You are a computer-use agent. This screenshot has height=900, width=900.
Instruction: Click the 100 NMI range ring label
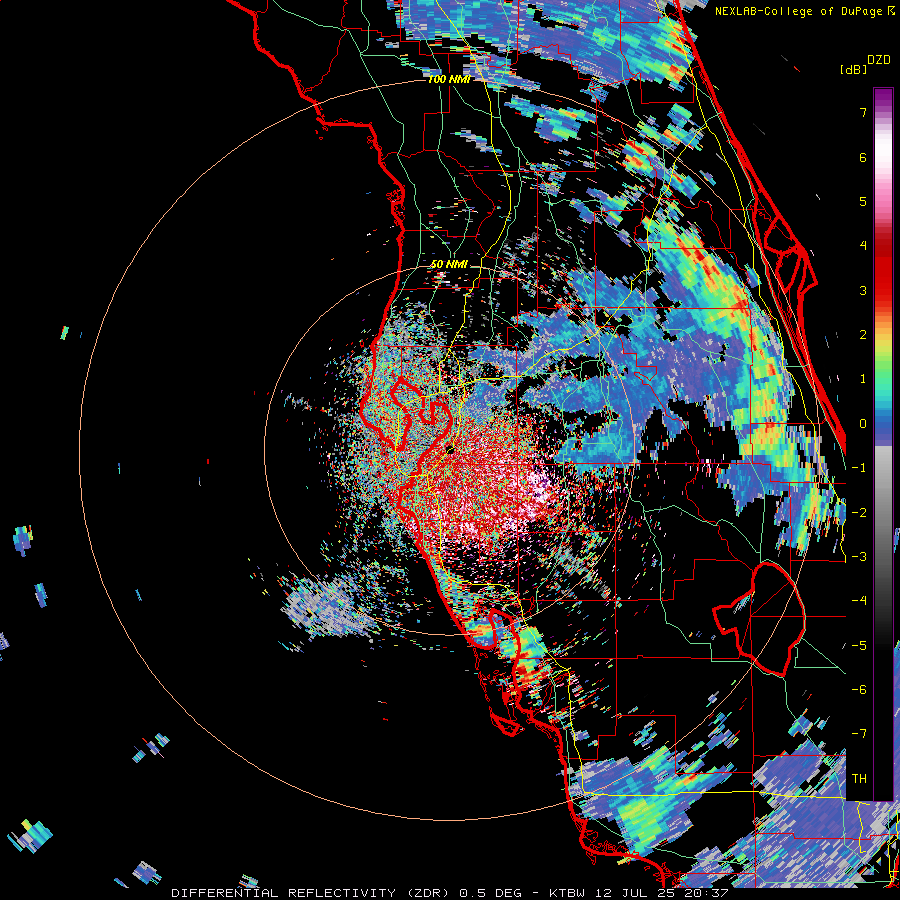(449, 79)
